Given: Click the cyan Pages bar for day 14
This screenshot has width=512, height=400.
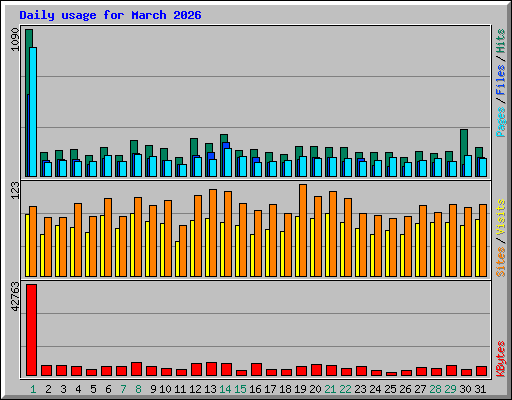Looking at the screenshot, I should (x=228, y=162).
